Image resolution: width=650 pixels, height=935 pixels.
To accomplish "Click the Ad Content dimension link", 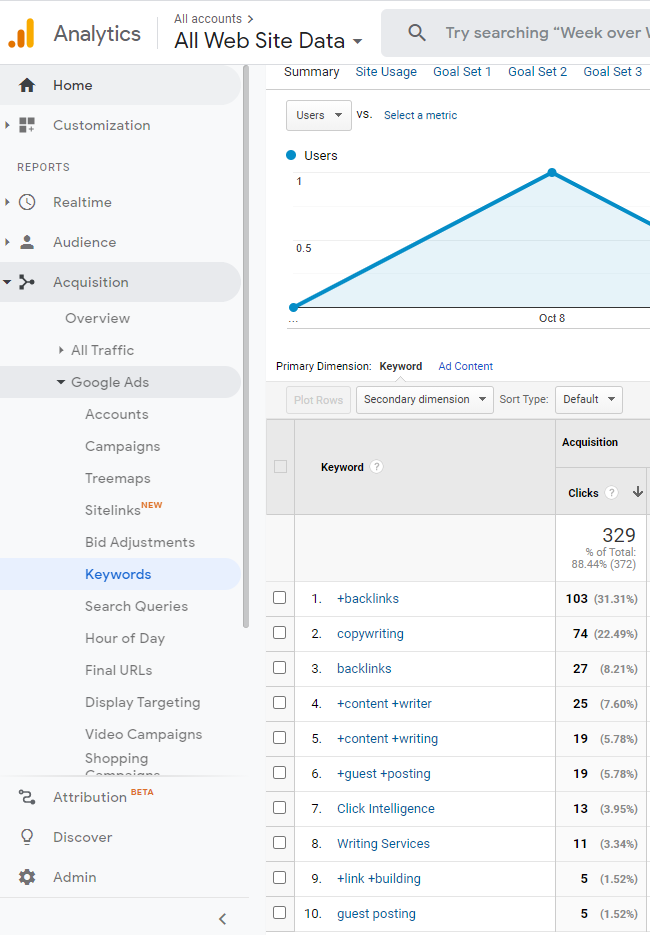I will 465,366.
